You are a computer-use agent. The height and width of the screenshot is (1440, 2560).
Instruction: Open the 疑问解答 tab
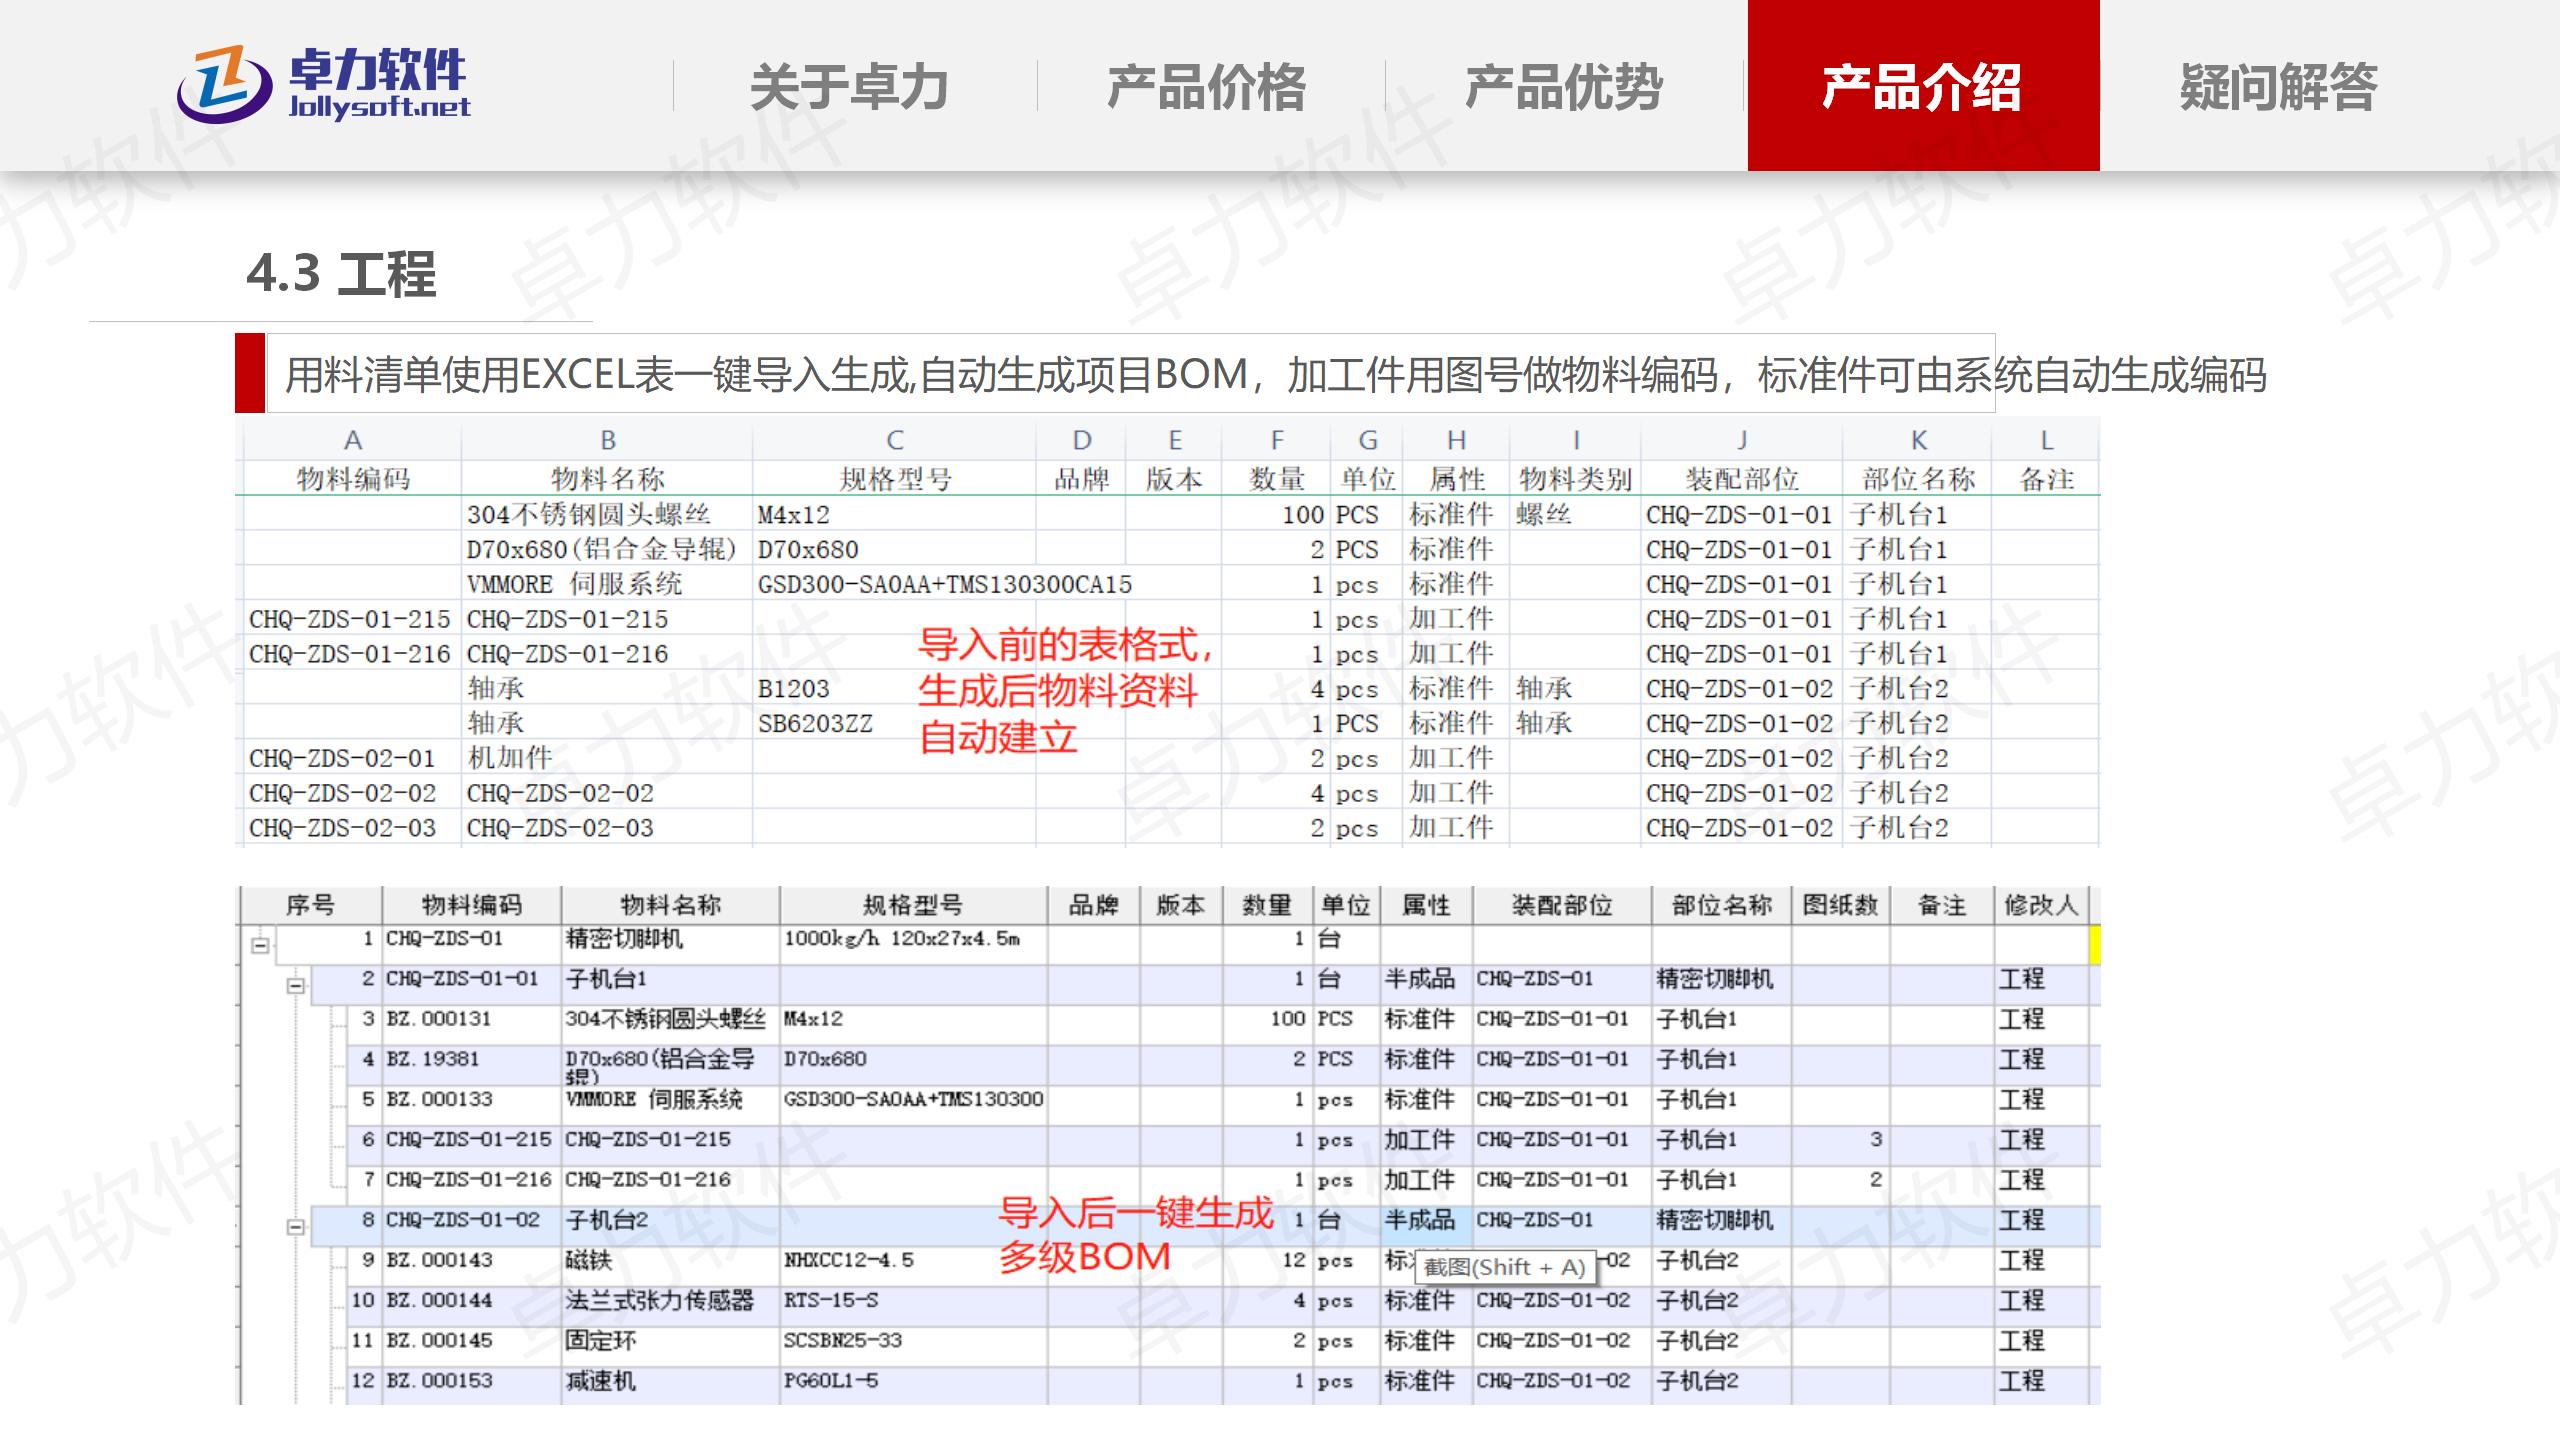coord(2278,86)
